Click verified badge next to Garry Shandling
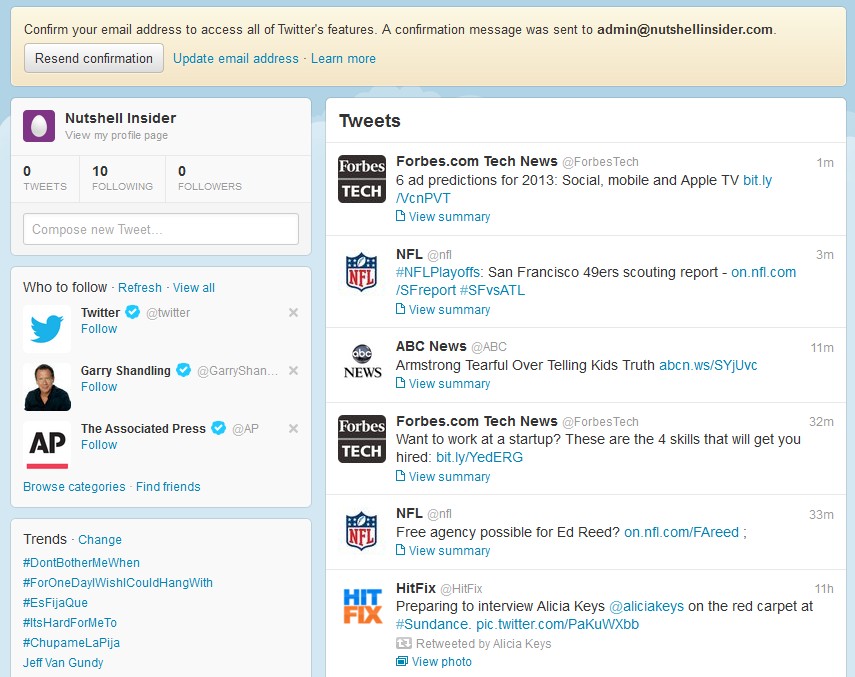This screenshot has width=855, height=677. 184,370
